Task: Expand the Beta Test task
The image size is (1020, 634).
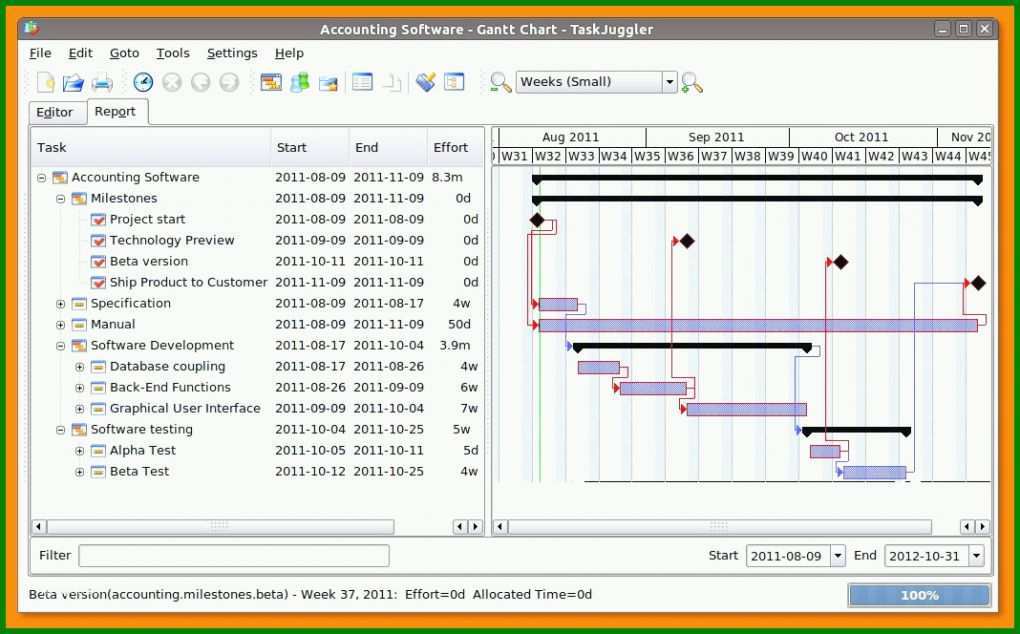Action: (79, 472)
